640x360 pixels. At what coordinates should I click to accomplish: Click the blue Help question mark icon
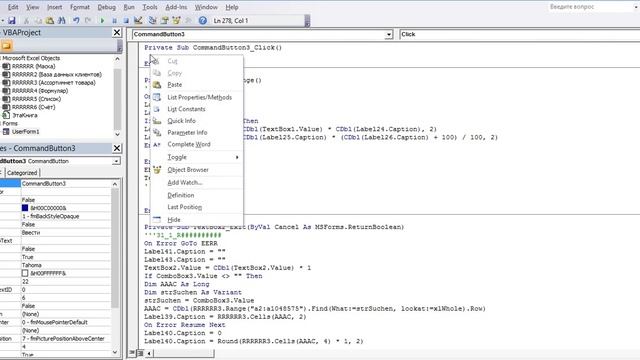tap(202, 20)
